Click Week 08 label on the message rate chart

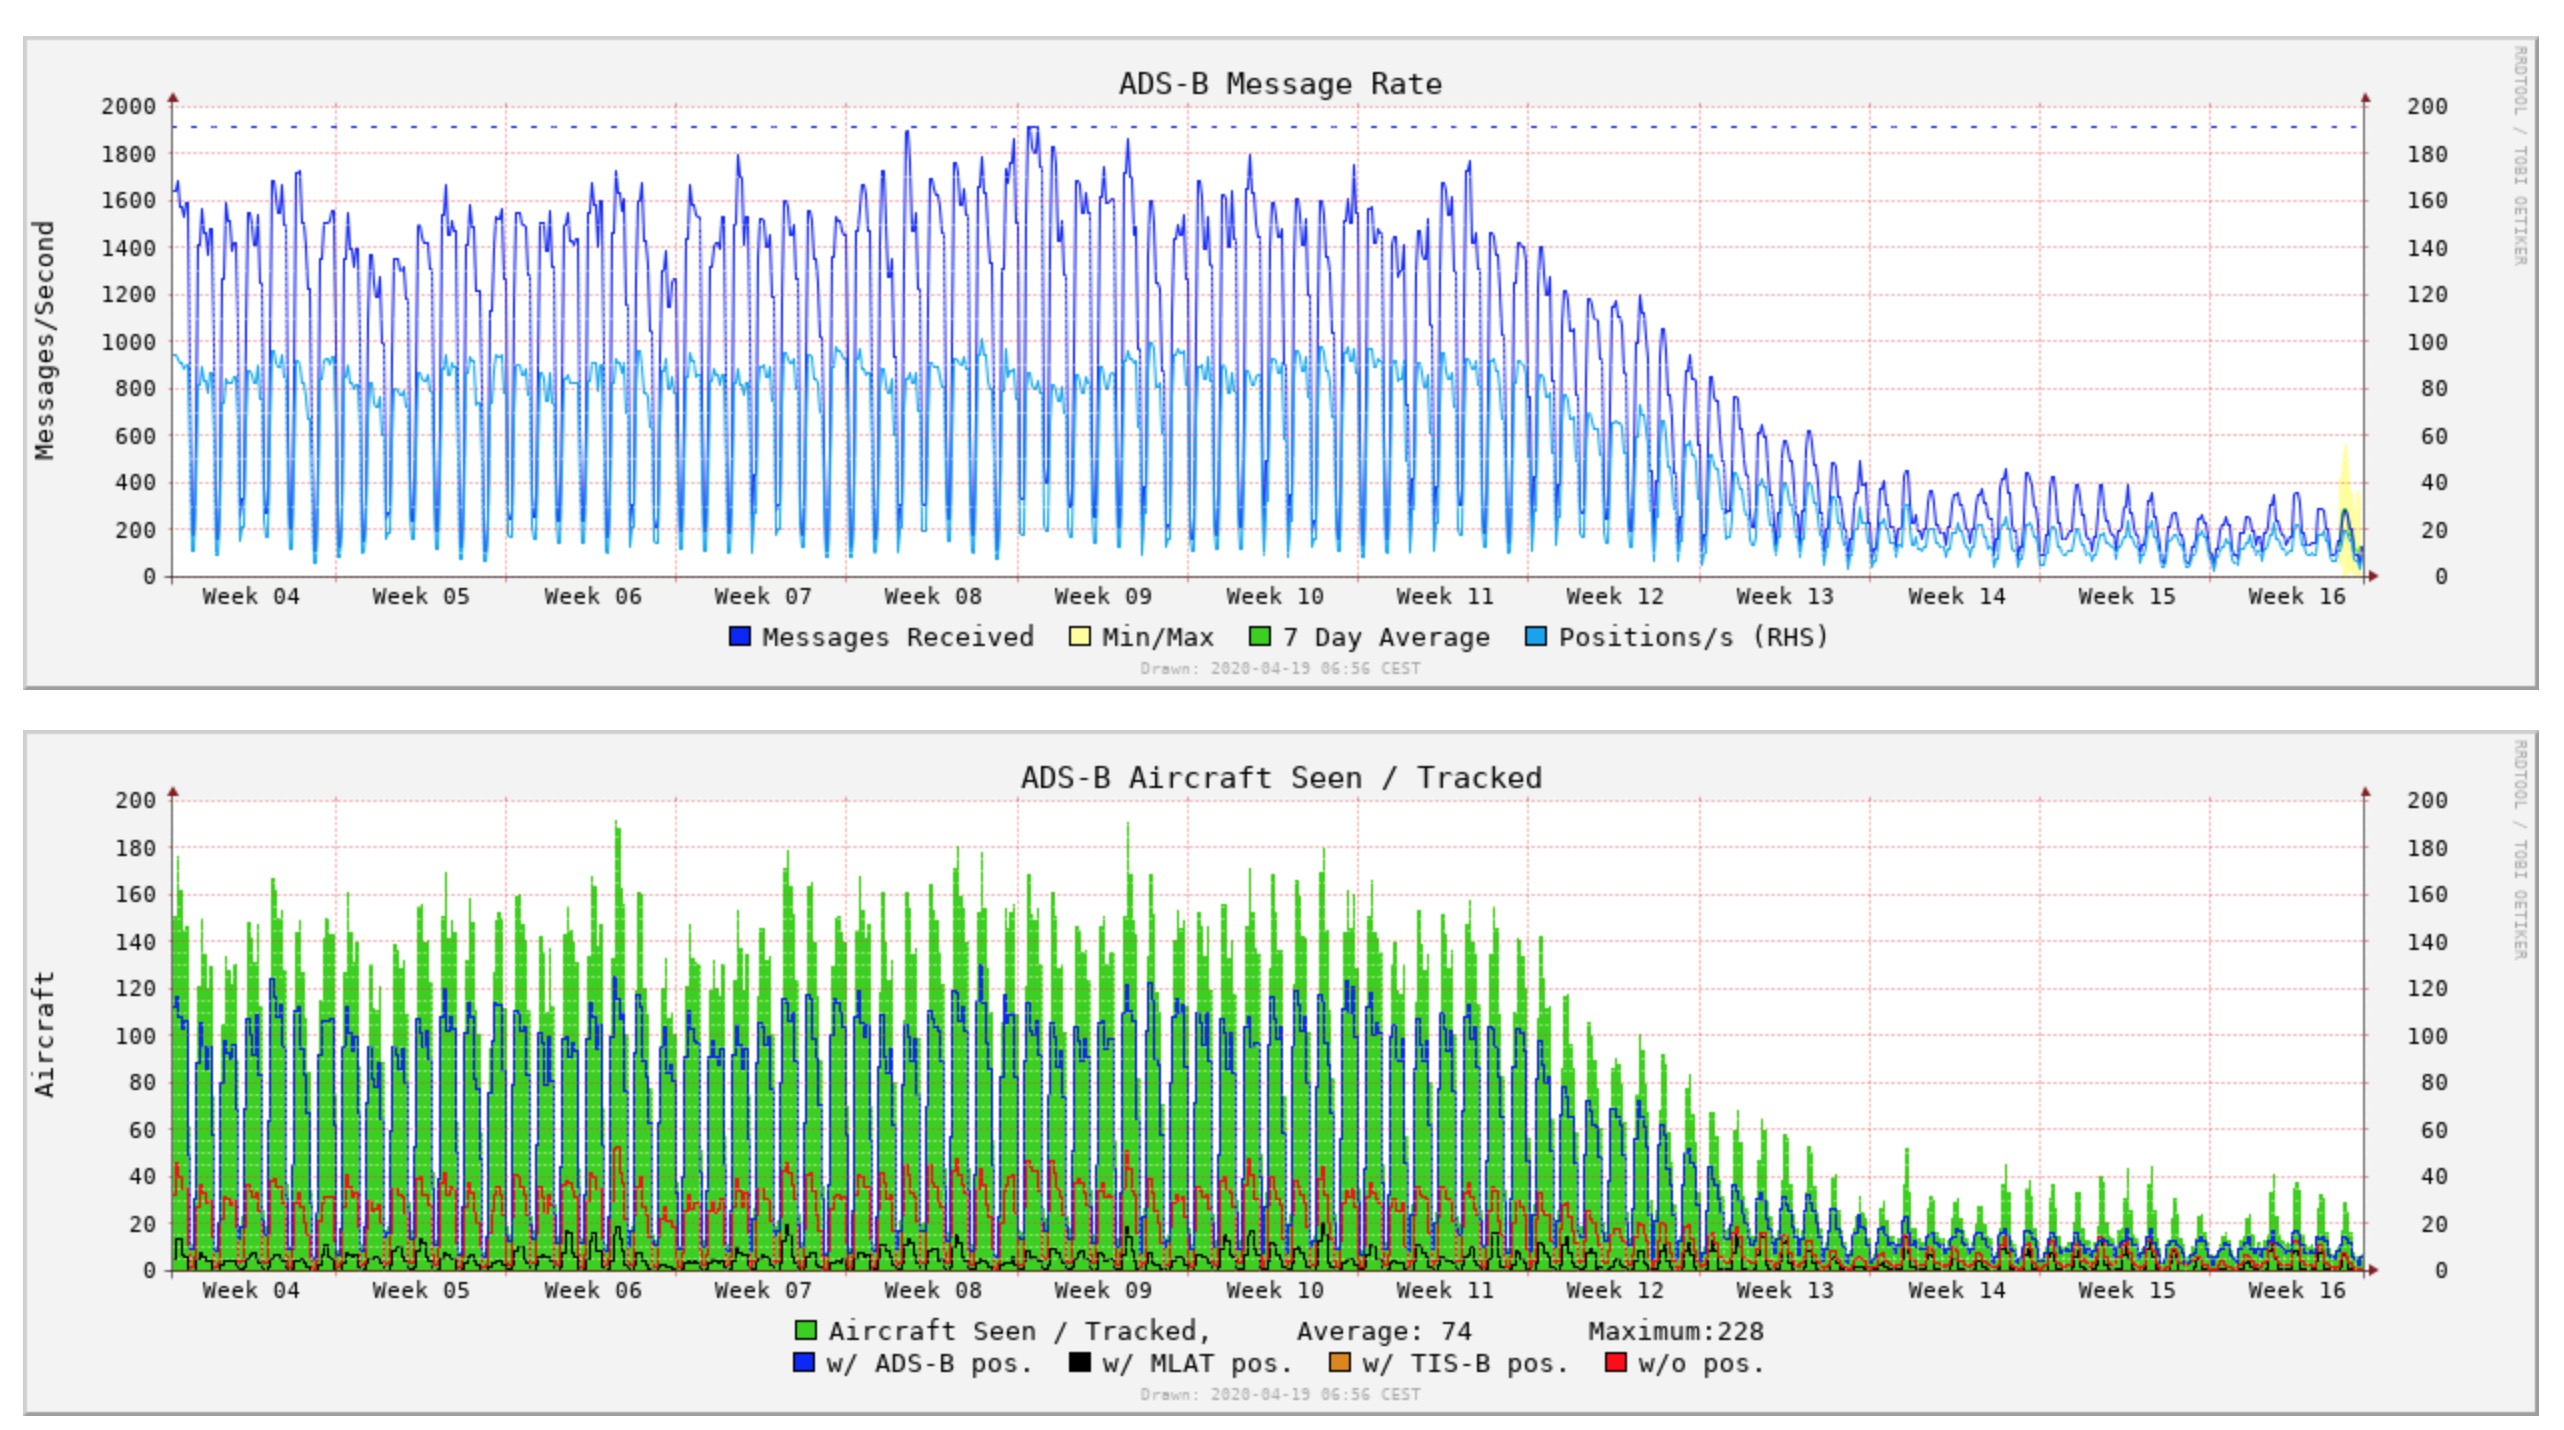[x=932, y=596]
